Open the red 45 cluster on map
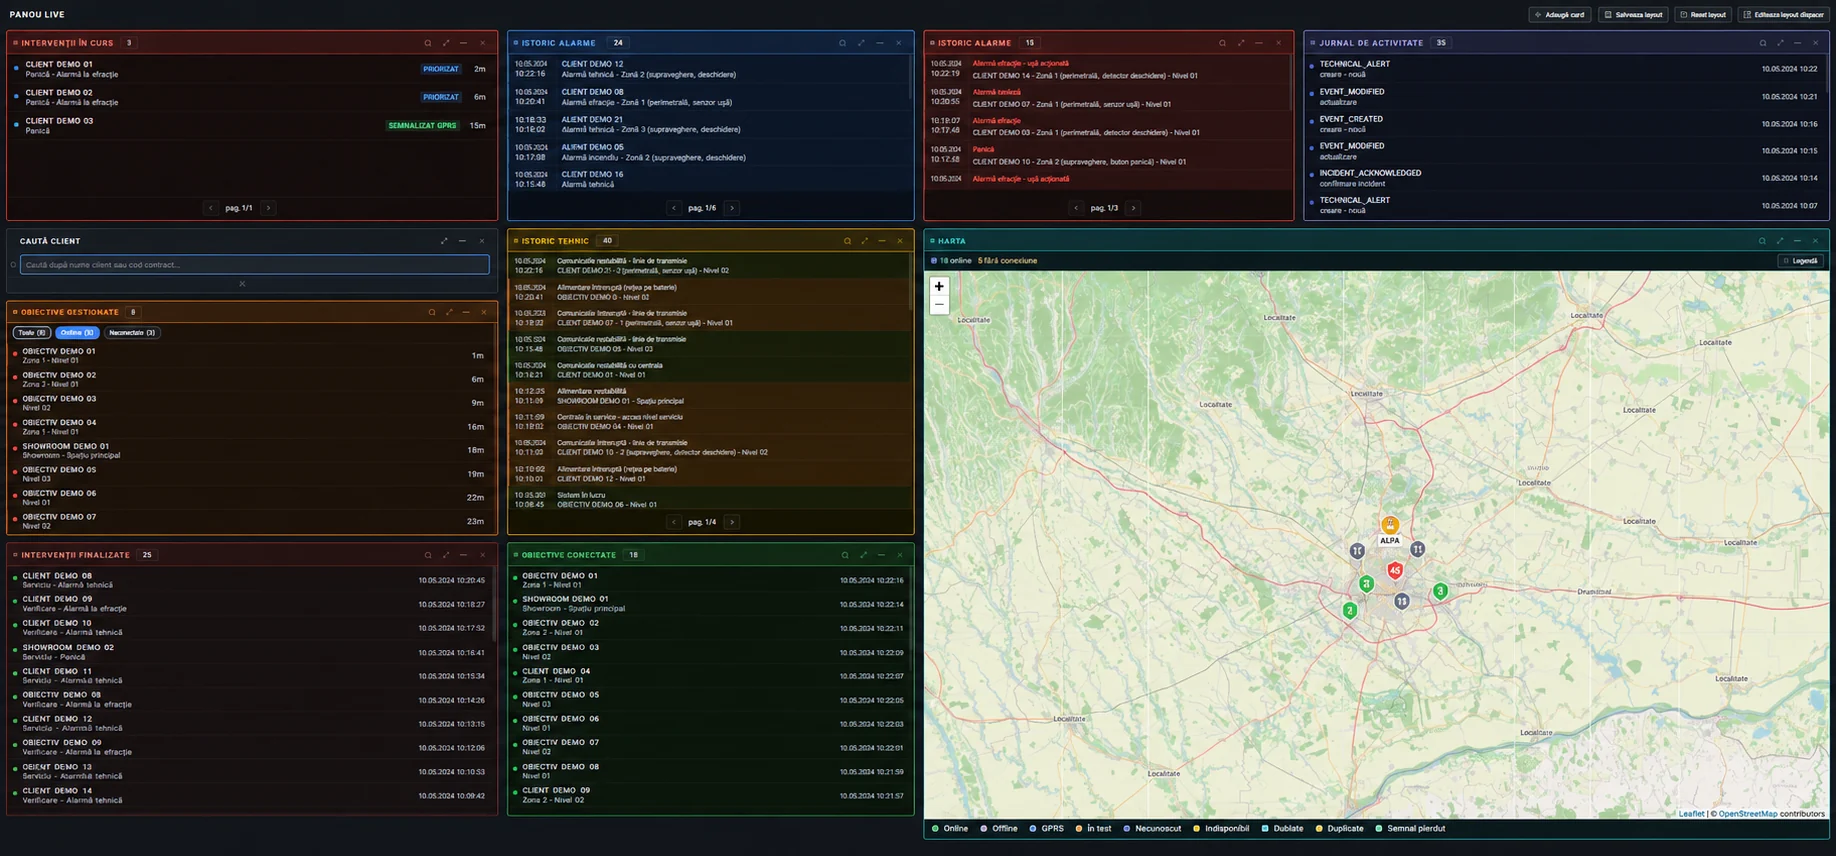Screen dimensions: 1836x856 (1395, 571)
